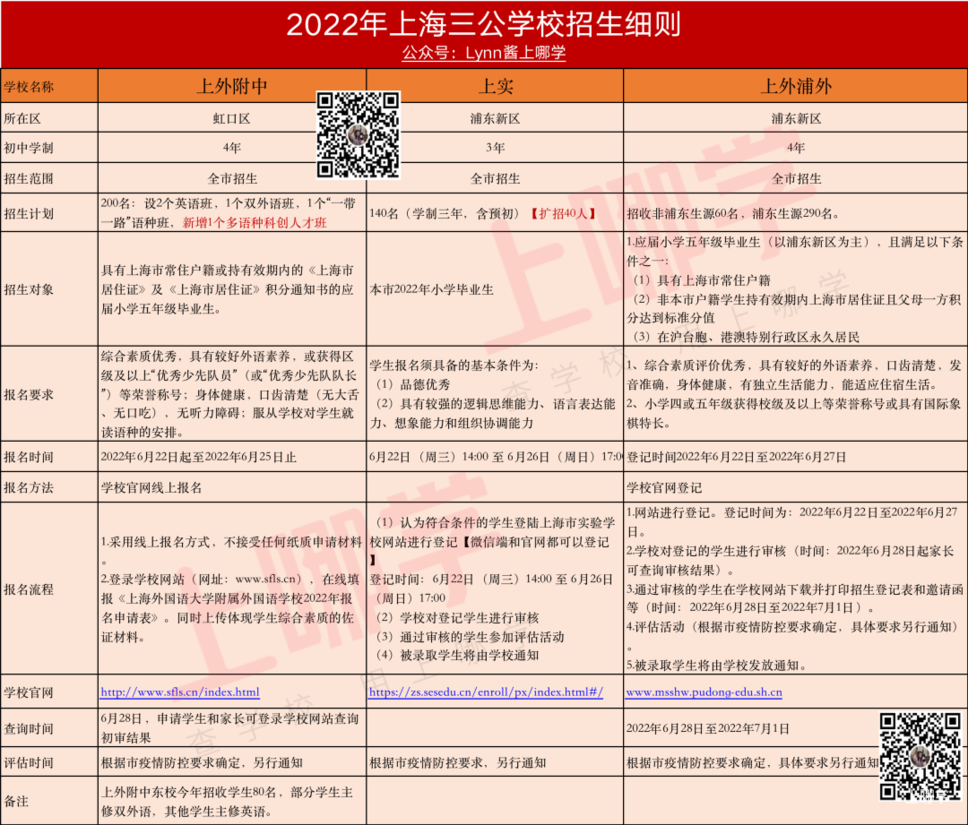Image resolution: width=968 pixels, height=825 pixels.
Task: Select the 上实 column header
Action: [x=495, y=85]
